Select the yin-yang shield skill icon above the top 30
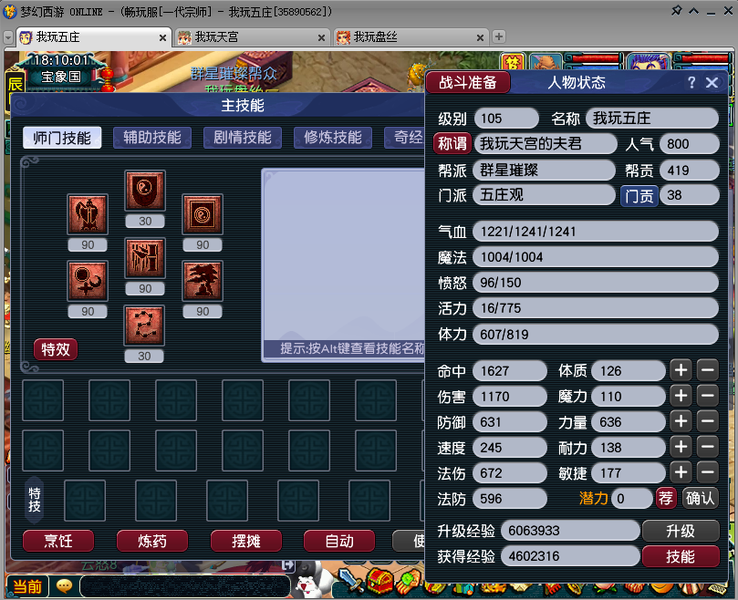 (x=145, y=191)
